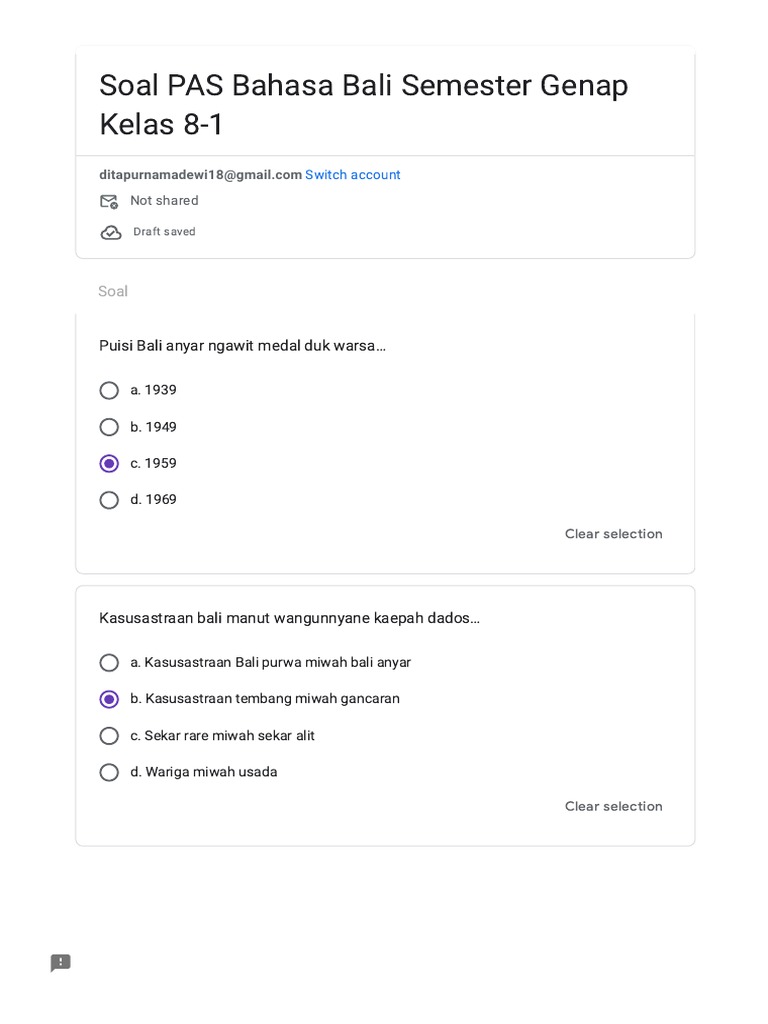Click the Draft saved cloud icon
This screenshot has width=768, height=1024.
pyautogui.click(x=111, y=232)
